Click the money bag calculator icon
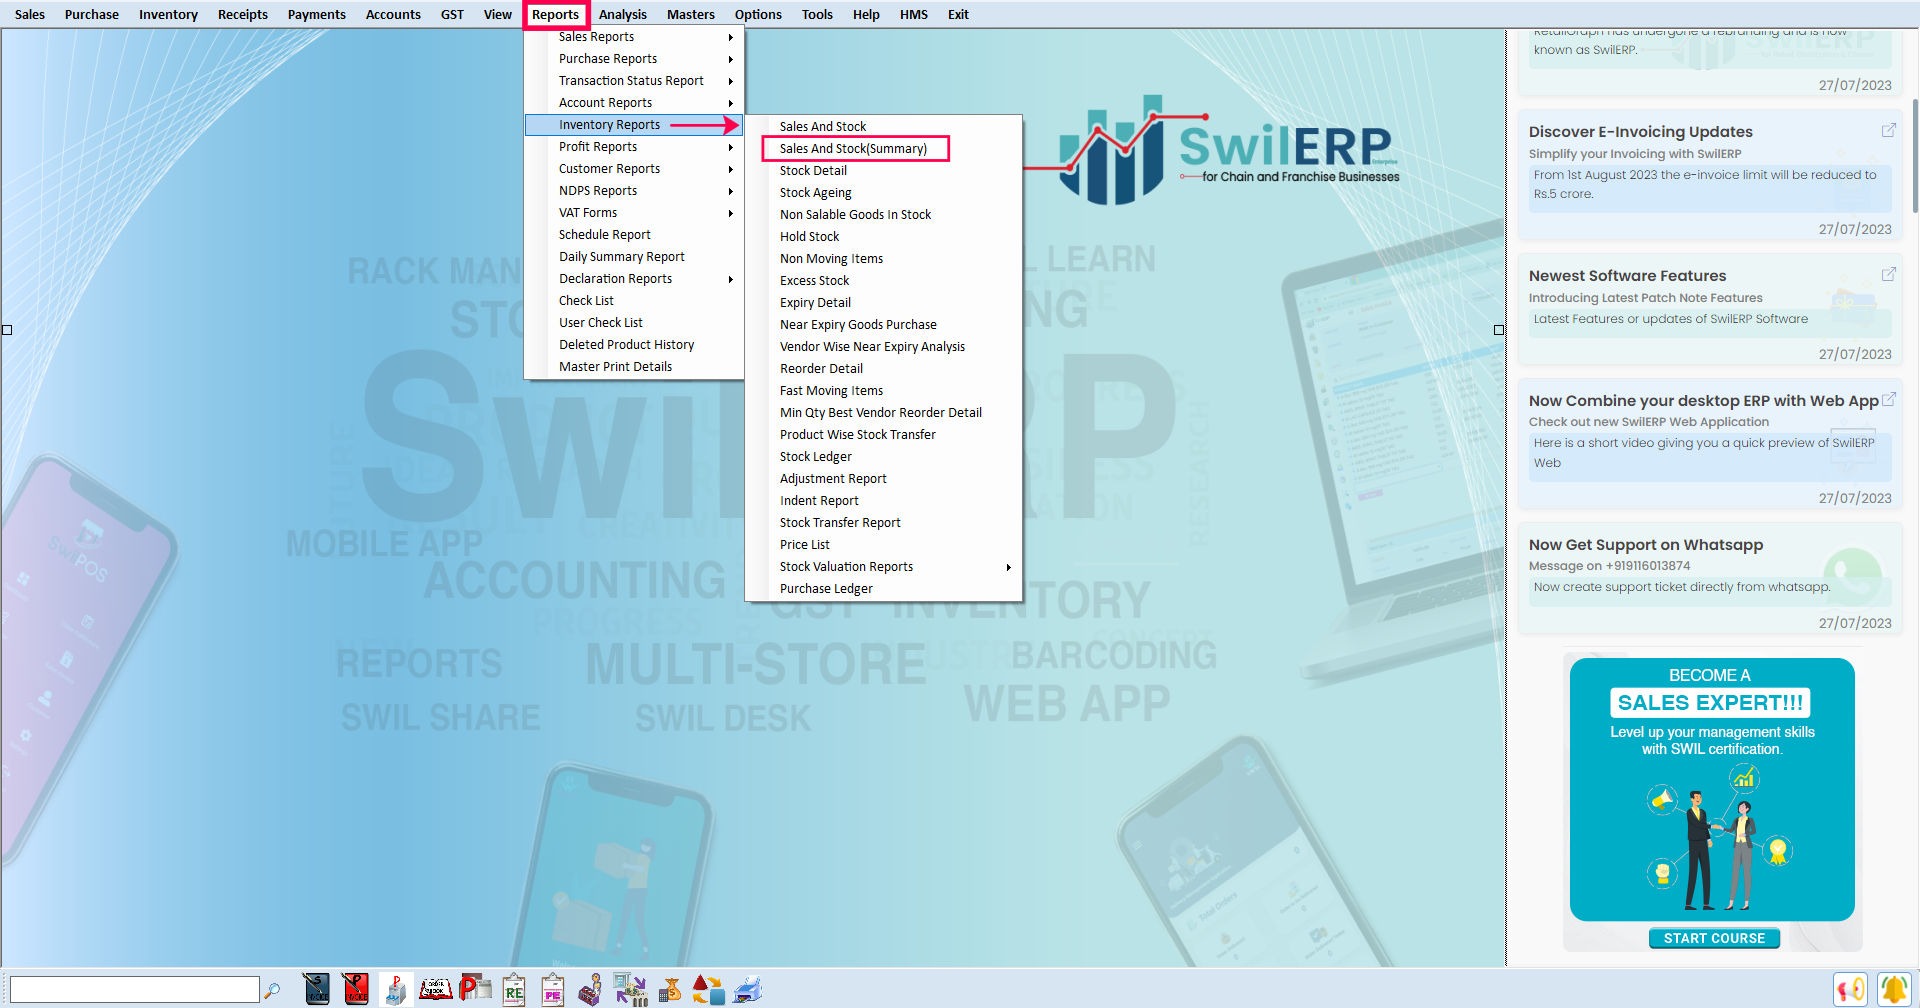1920x1008 pixels. tap(670, 989)
